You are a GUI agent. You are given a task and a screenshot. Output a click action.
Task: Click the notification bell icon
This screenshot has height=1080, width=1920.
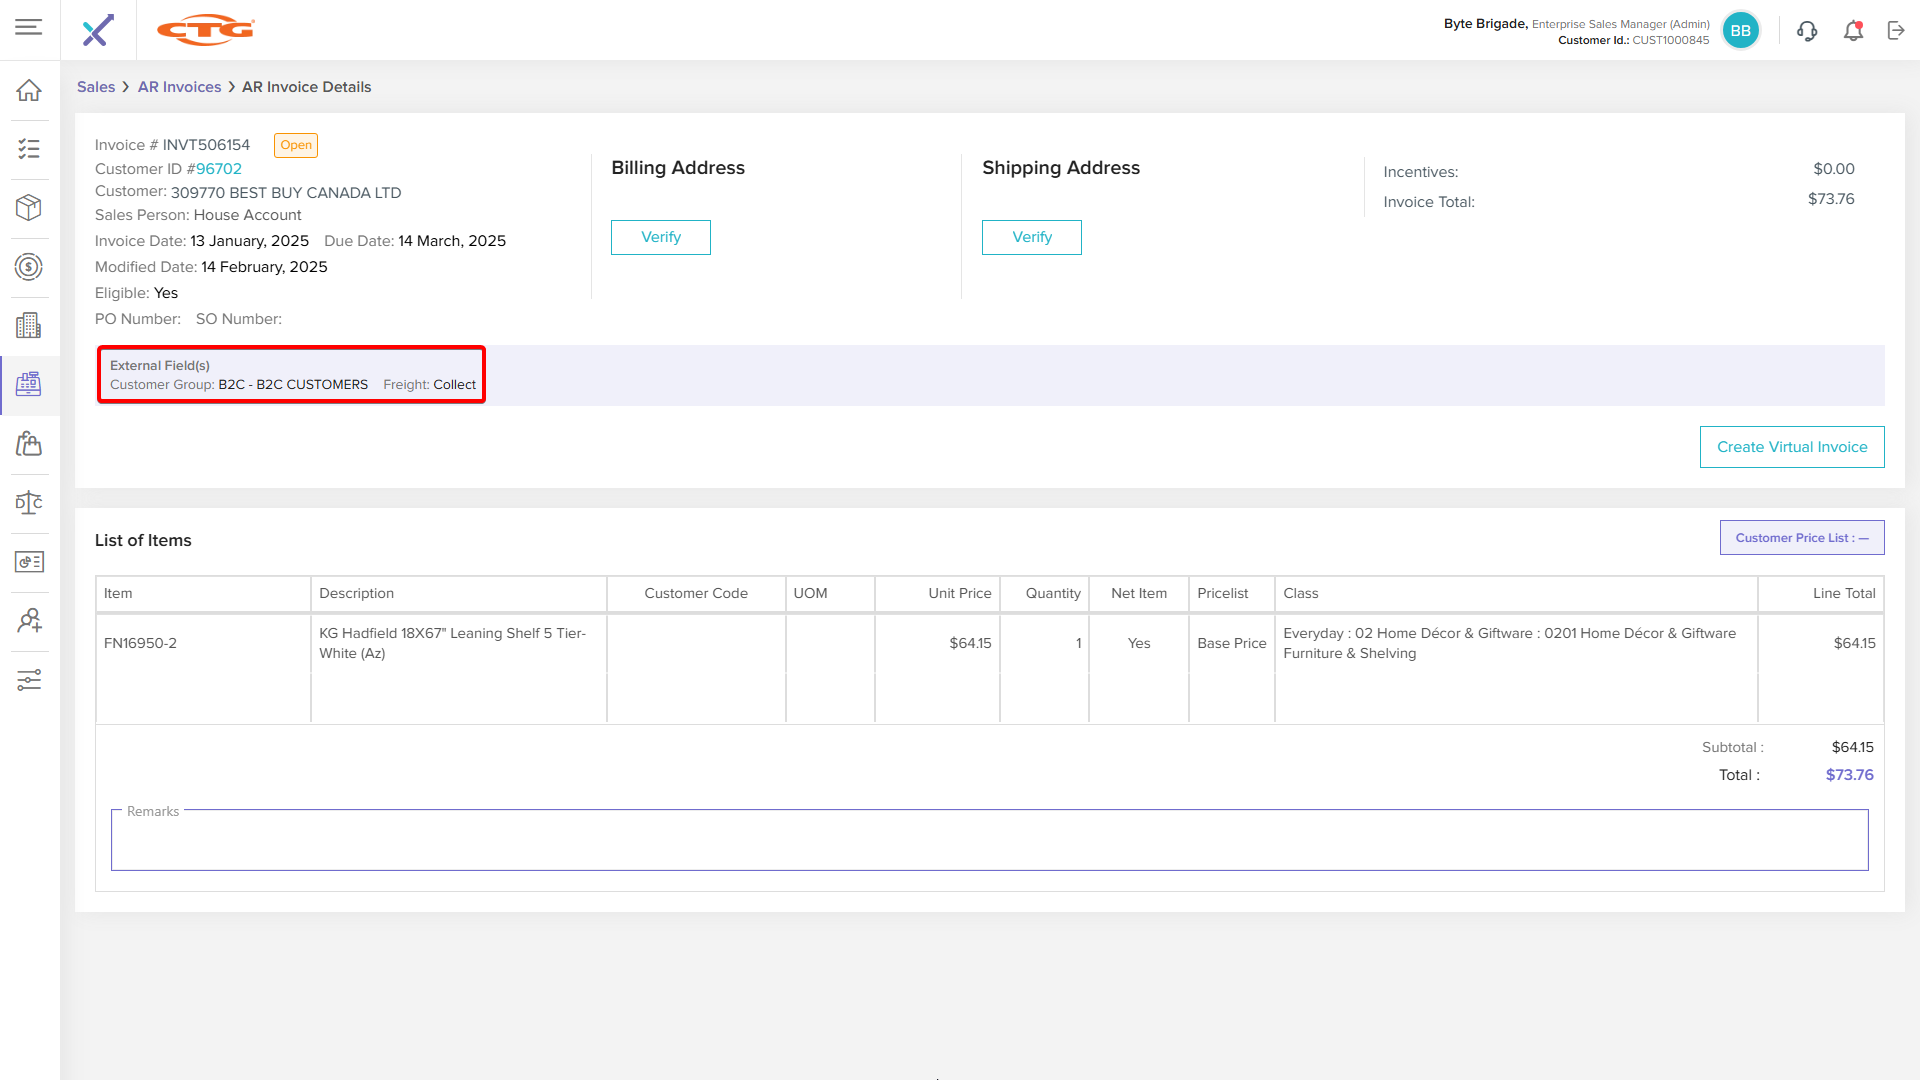point(1853,31)
